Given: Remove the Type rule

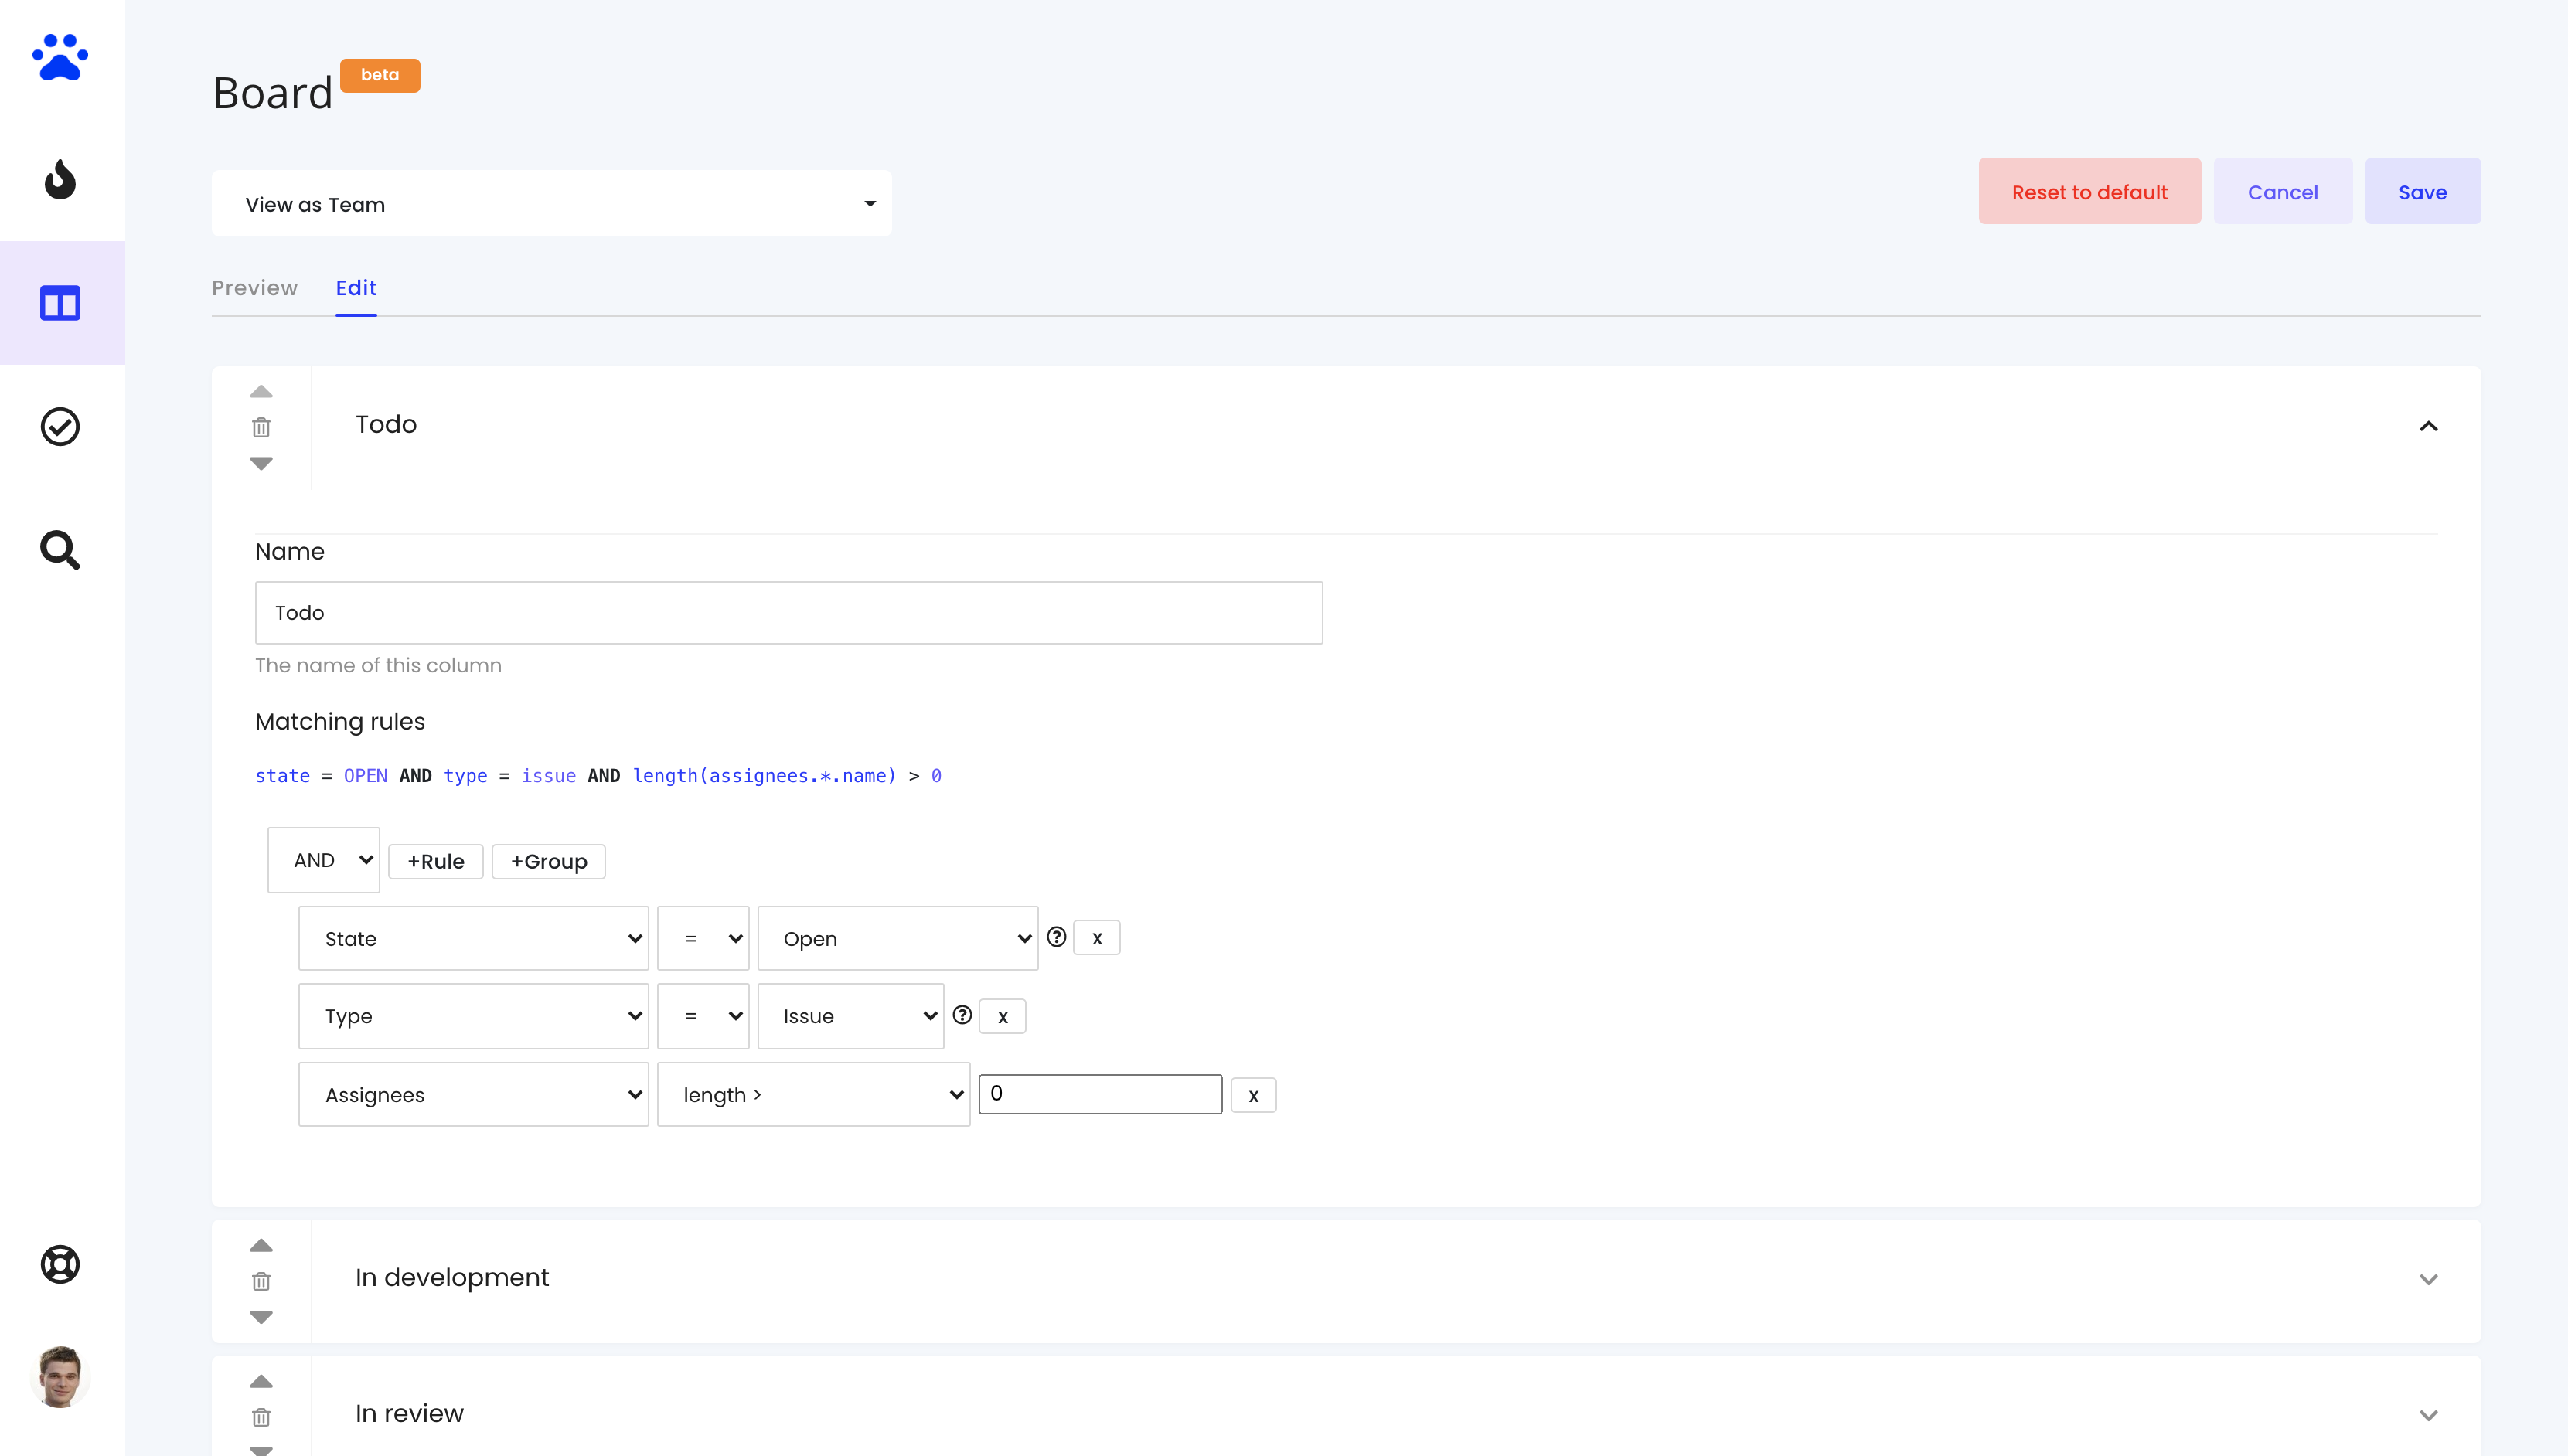Looking at the screenshot, I should (1003, 1016).
